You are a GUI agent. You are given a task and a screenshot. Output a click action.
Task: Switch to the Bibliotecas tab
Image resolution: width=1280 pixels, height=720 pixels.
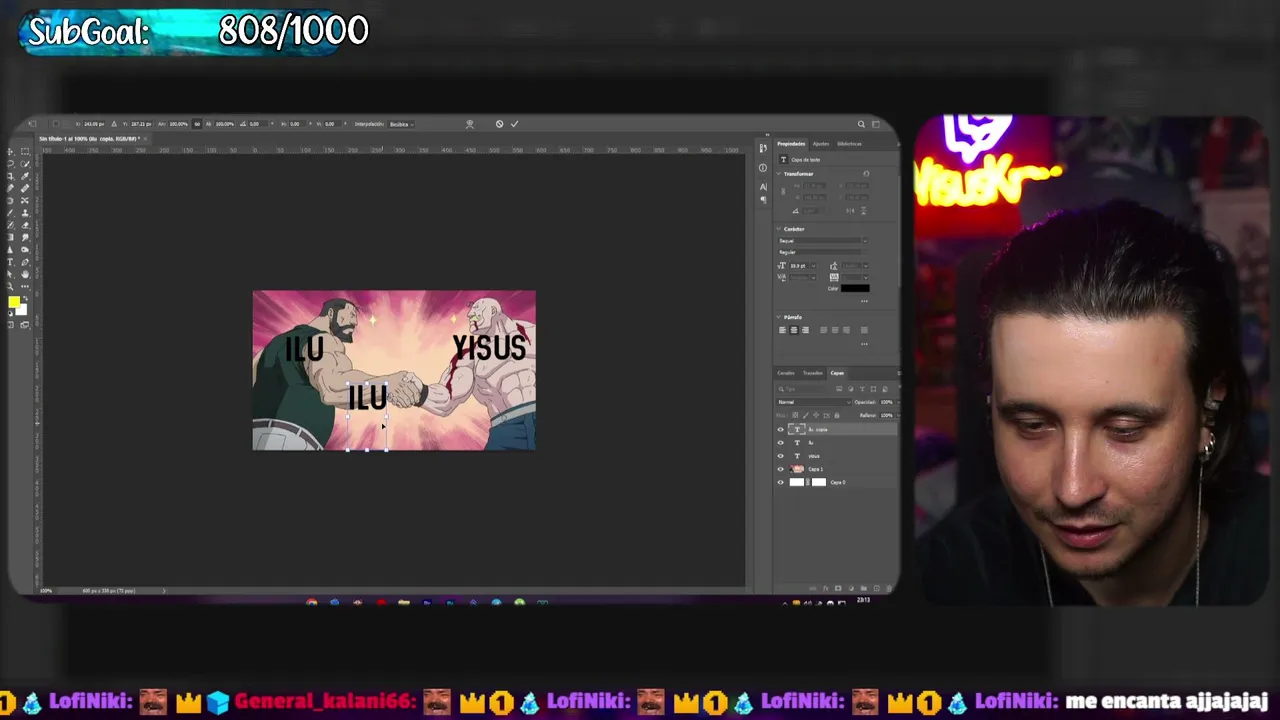point(850,144)
